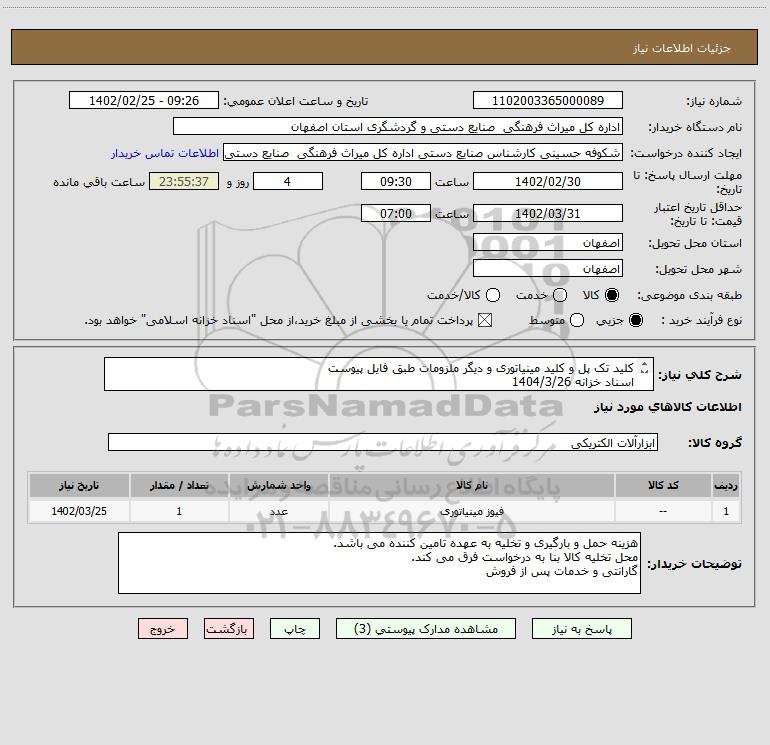This screenshot has width=770, height=745.
Task: Click the remaining time 23:55:37 field
Action: click(184, 181)
